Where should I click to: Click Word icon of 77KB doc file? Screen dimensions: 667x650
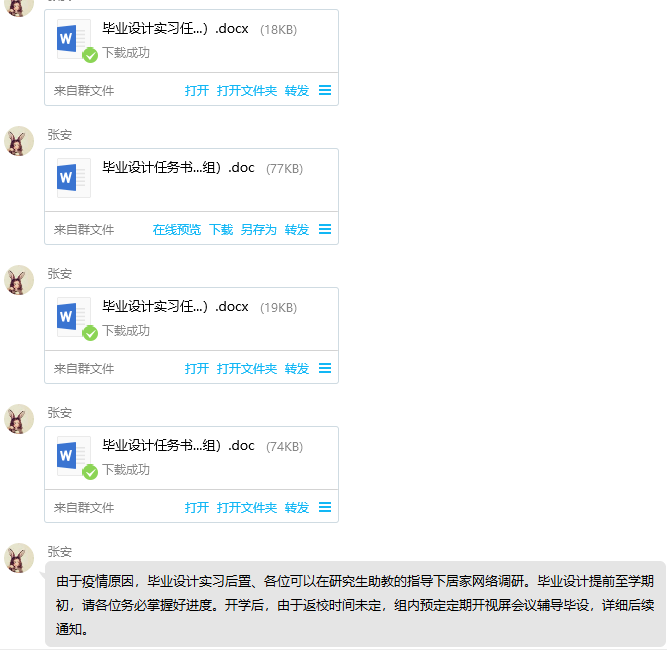click(x=74, y=178)
